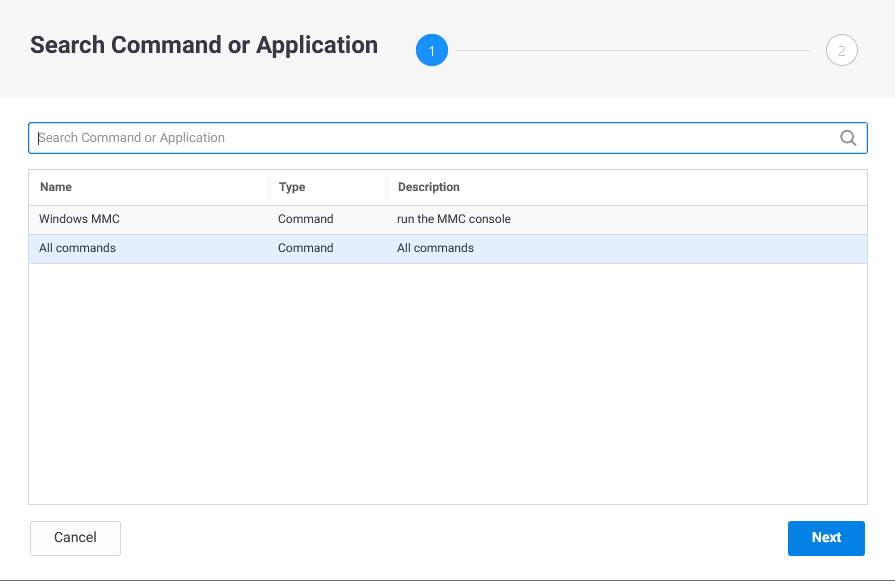Screen dimensions: 895x581
Task: Click Command type in All commands row
Action: [x=305, y=248]
